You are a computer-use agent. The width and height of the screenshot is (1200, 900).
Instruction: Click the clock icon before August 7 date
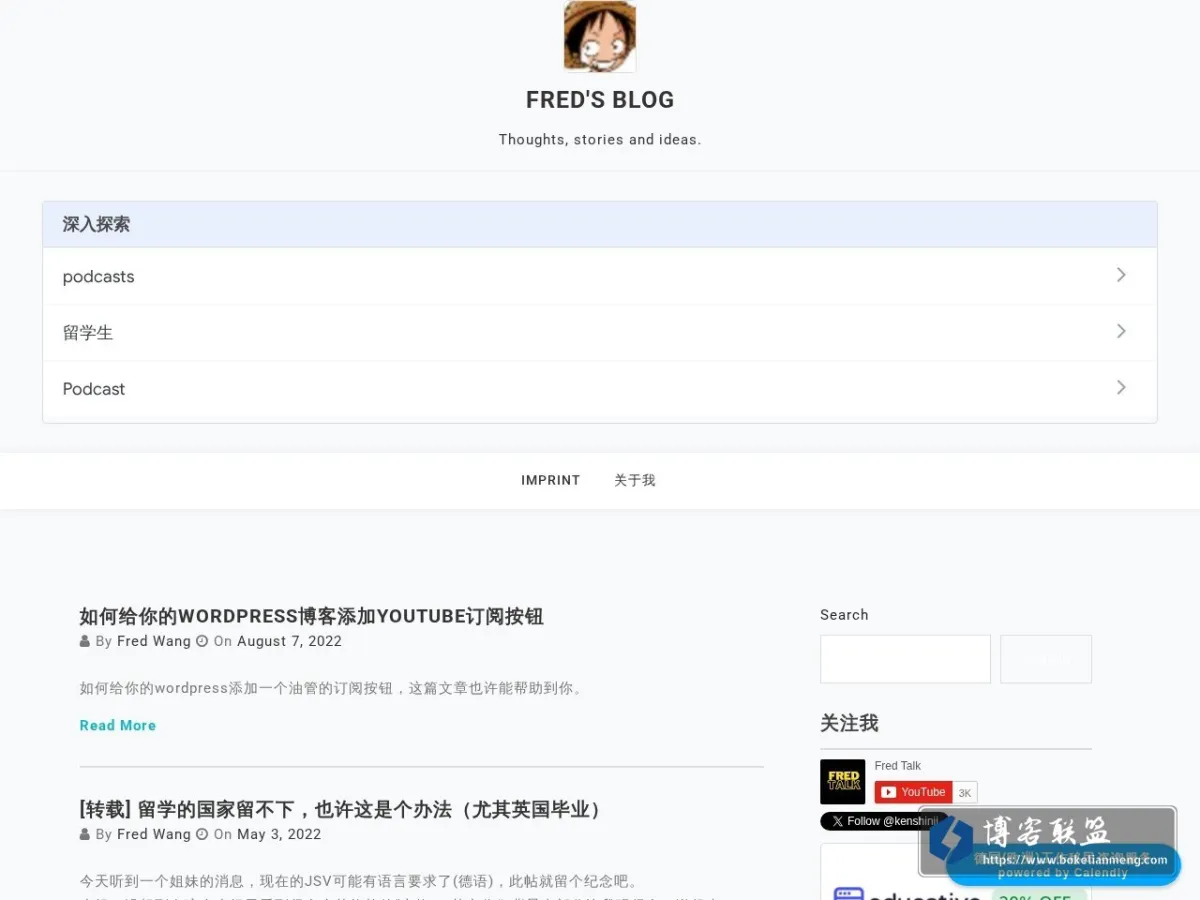click(202, 641)
